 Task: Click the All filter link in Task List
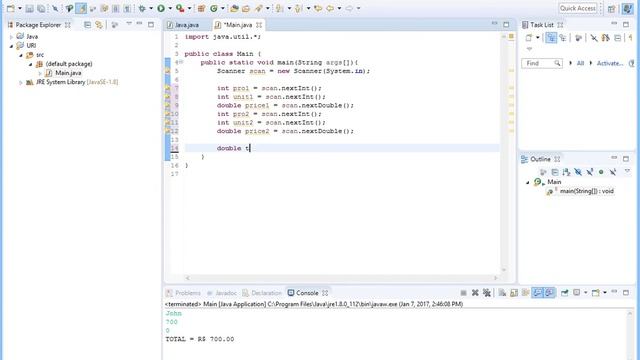coord(580,63)
